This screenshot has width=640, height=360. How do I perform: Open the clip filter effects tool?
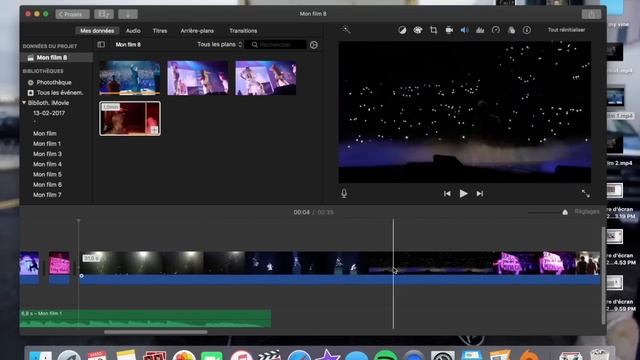pos(511,30)
